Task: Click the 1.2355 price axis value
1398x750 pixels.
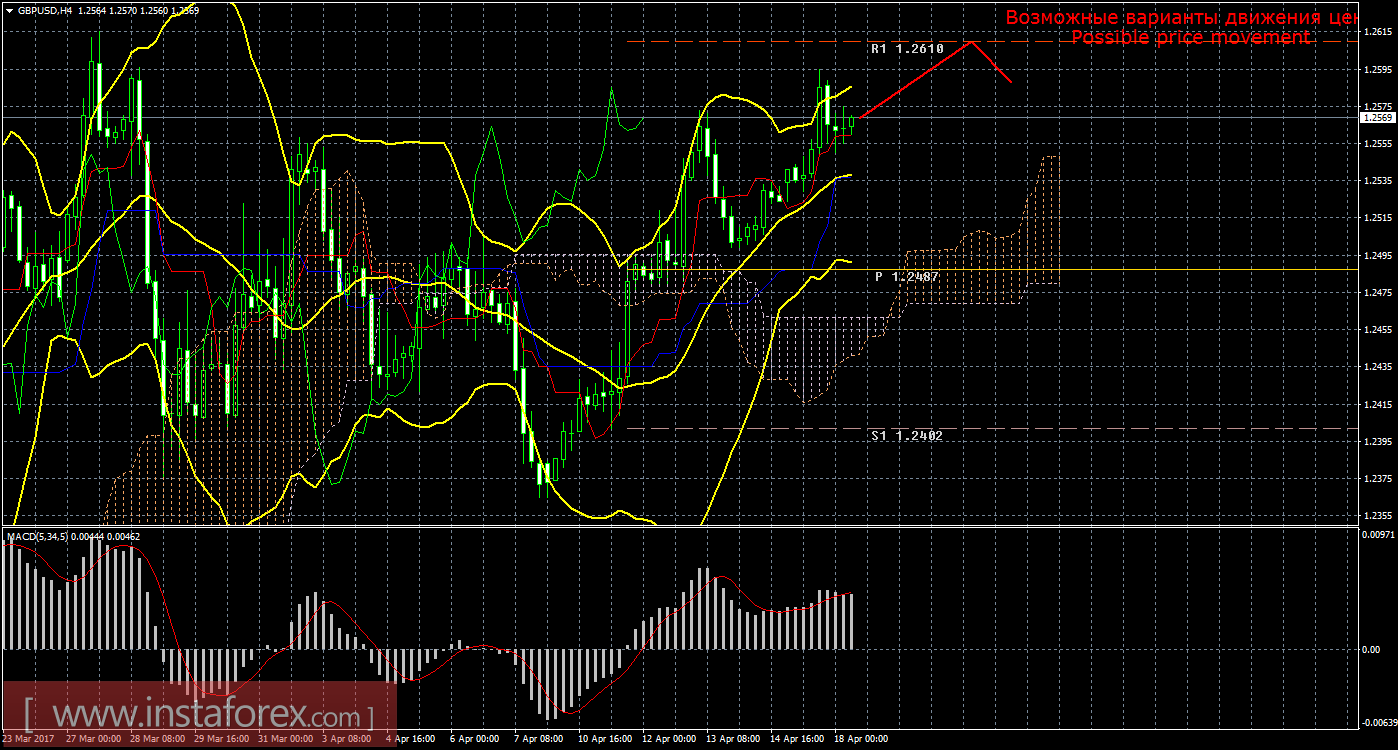Action: [x=1377, y=516]
